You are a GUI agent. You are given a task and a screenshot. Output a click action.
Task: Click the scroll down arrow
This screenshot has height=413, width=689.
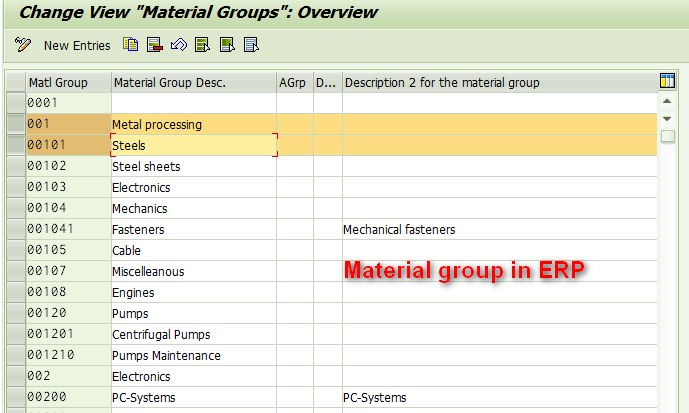tap(667, 119)
